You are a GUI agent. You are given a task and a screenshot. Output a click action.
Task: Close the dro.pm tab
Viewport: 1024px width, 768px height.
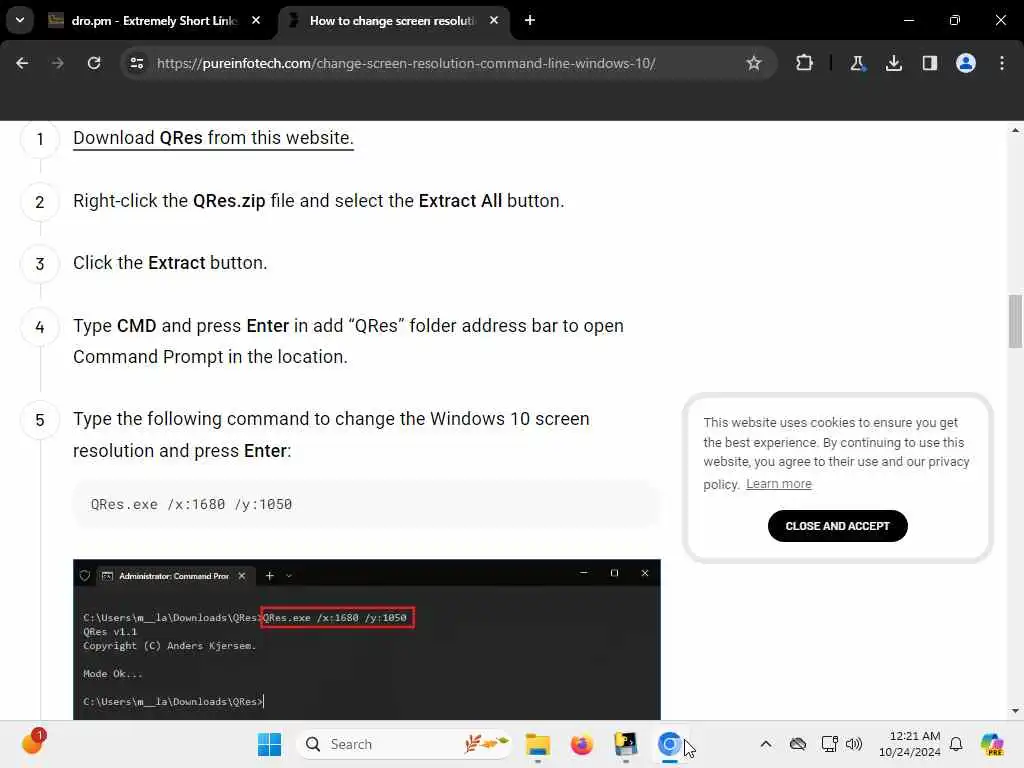coord(256,21)
